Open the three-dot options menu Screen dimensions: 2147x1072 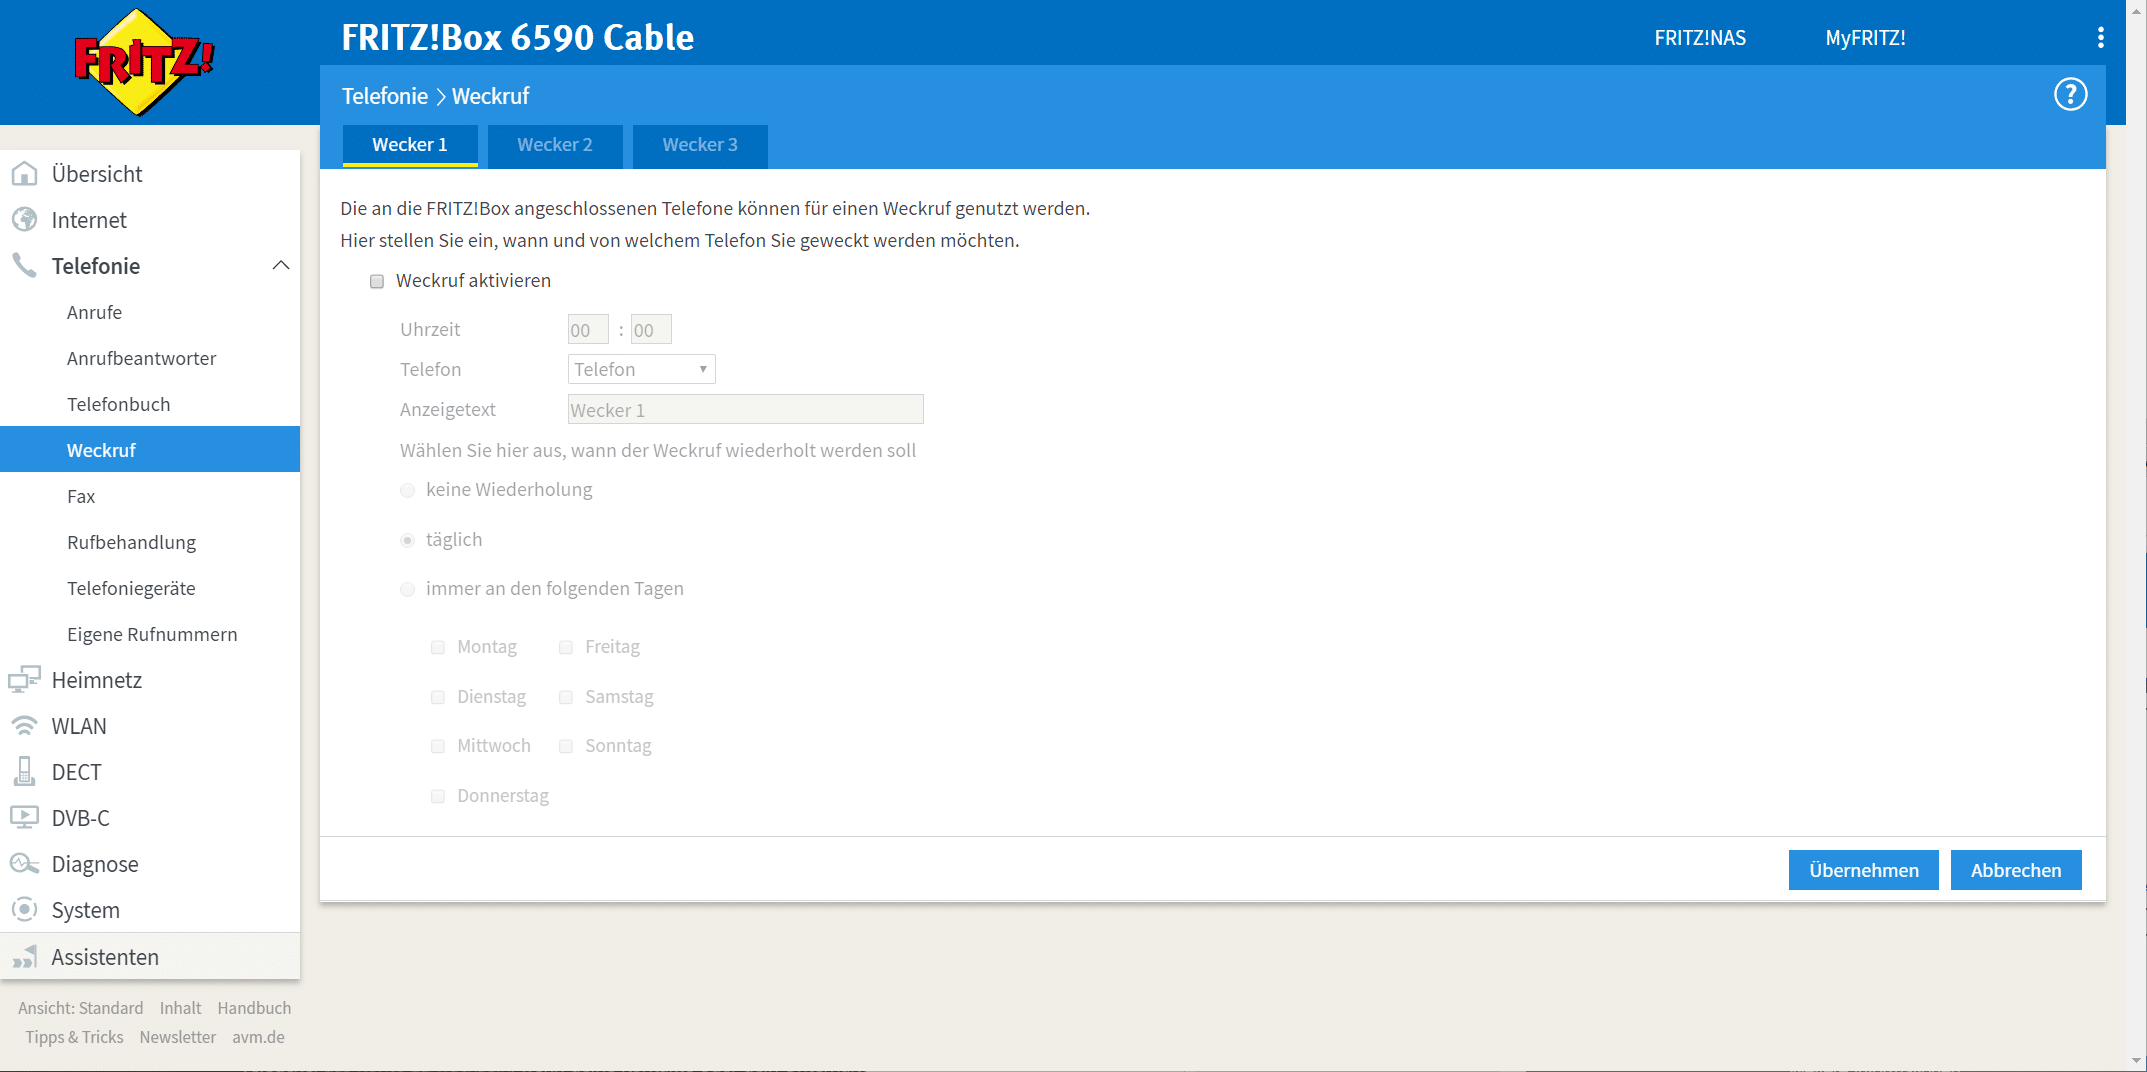click(2100, 38)
